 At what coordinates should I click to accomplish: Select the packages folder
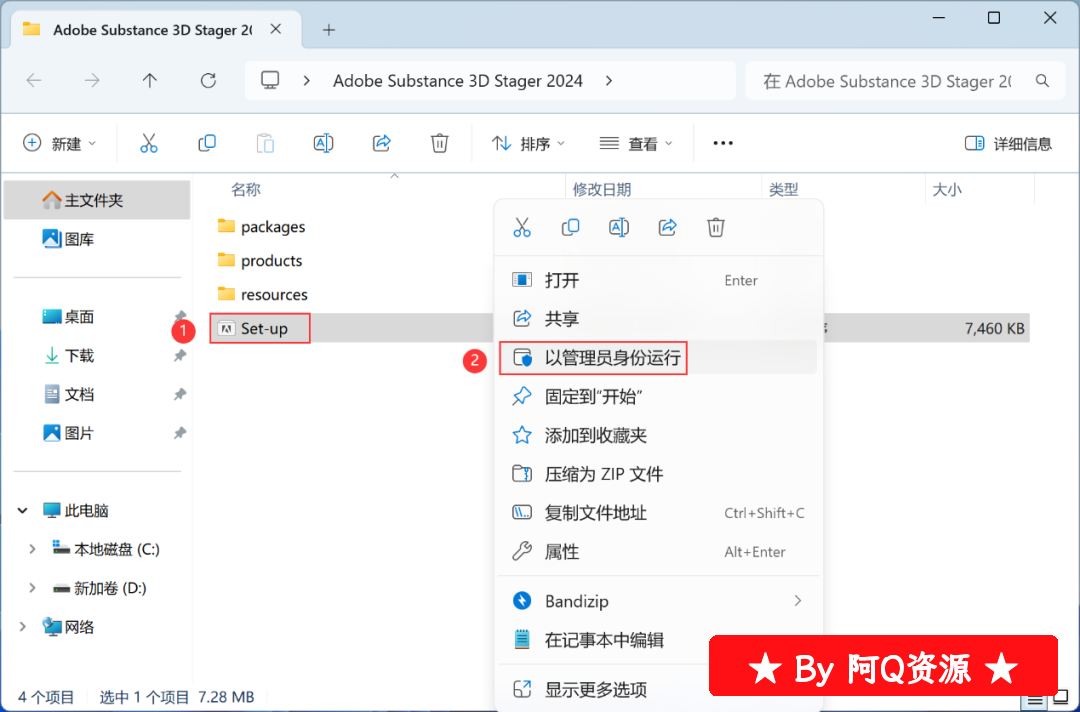pos(261,227)
